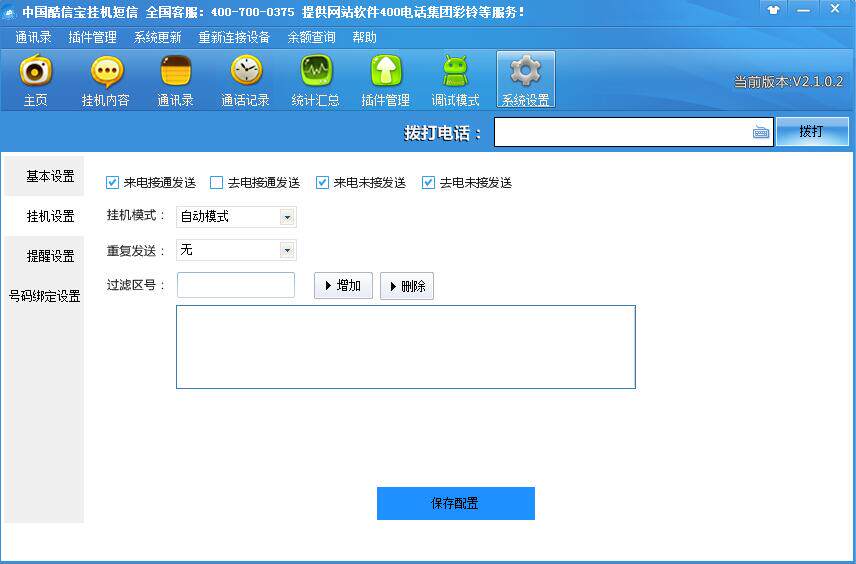Enable the 去电接通发送 checkbox
Image resolution: width=856 pixels, height=564 pixels.
[217, 183]
